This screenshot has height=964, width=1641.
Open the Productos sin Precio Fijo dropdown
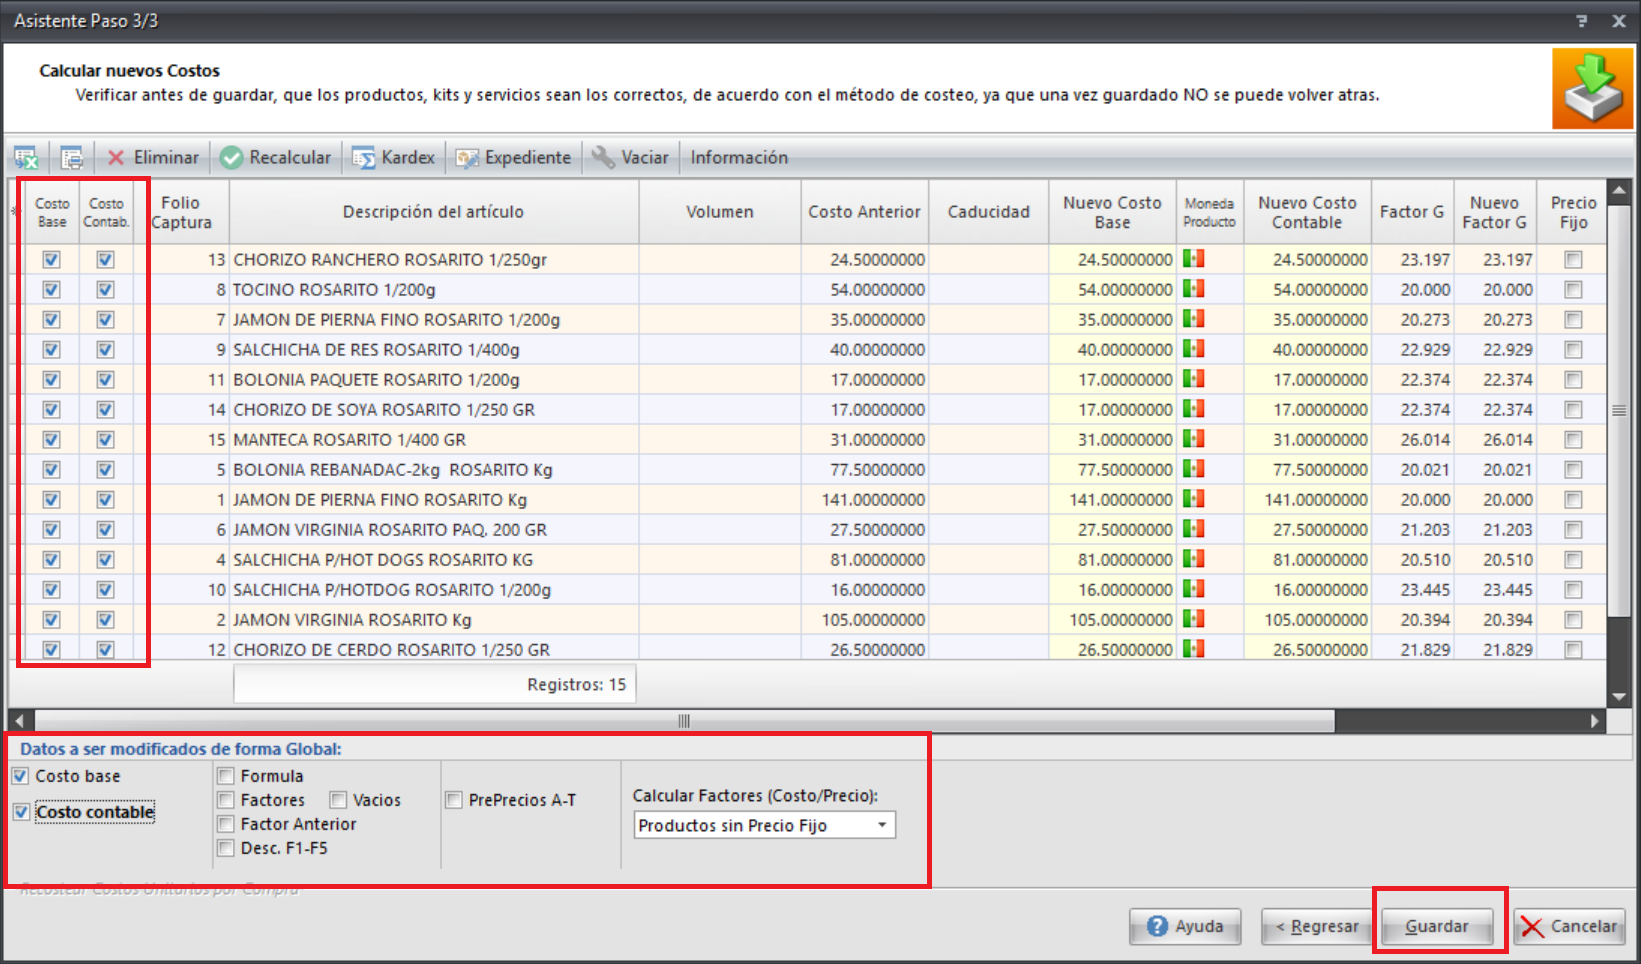pos(880,825)
